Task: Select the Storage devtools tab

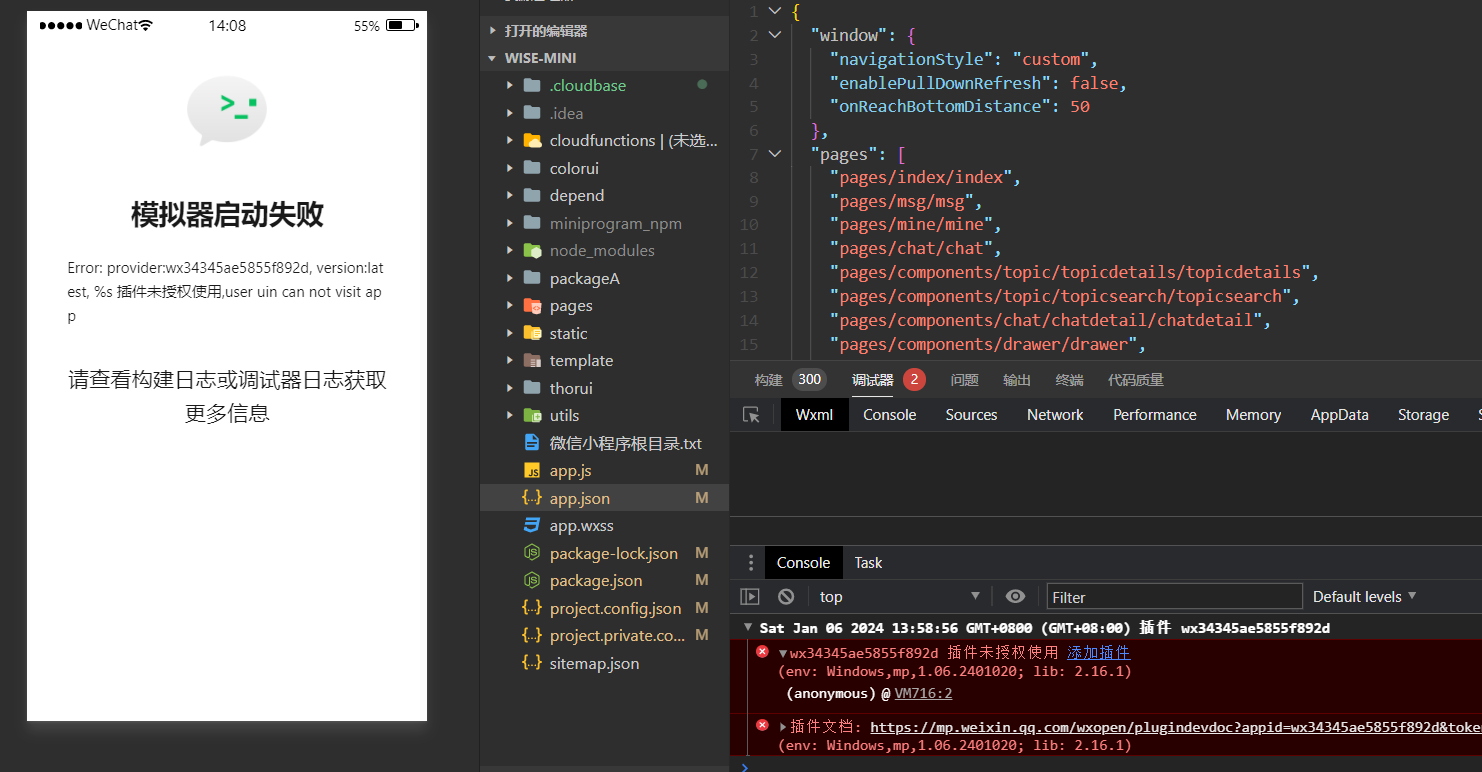Action: pyautogui.click(x=1423, y=415)
